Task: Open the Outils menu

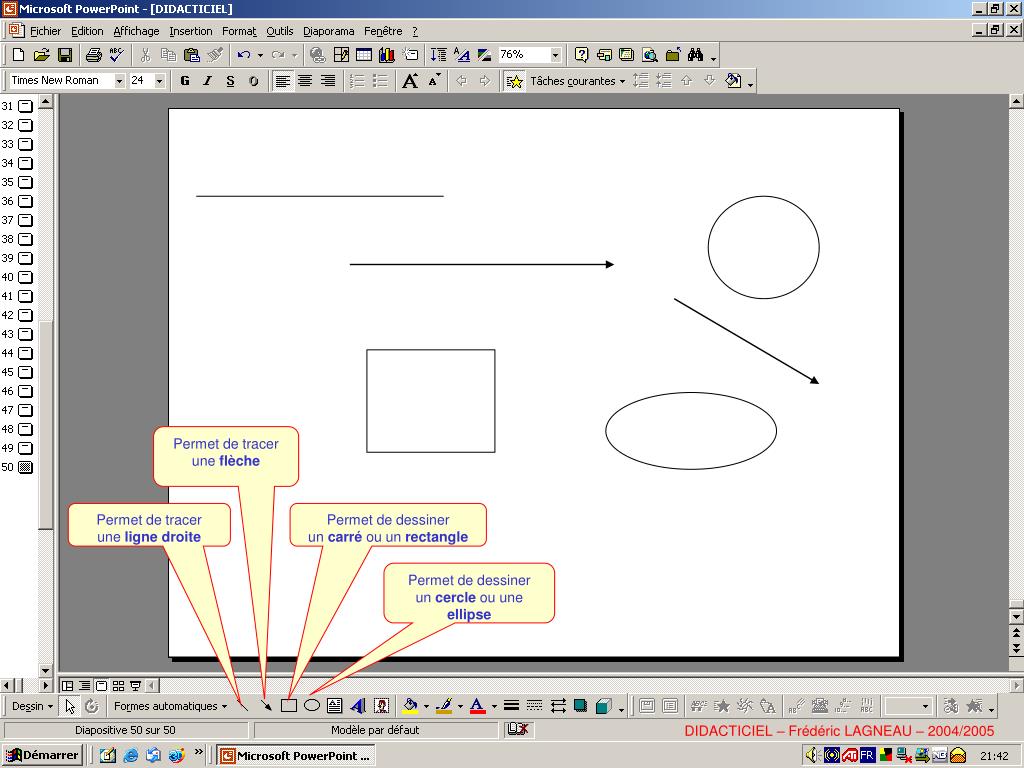Action: (280, 31)
